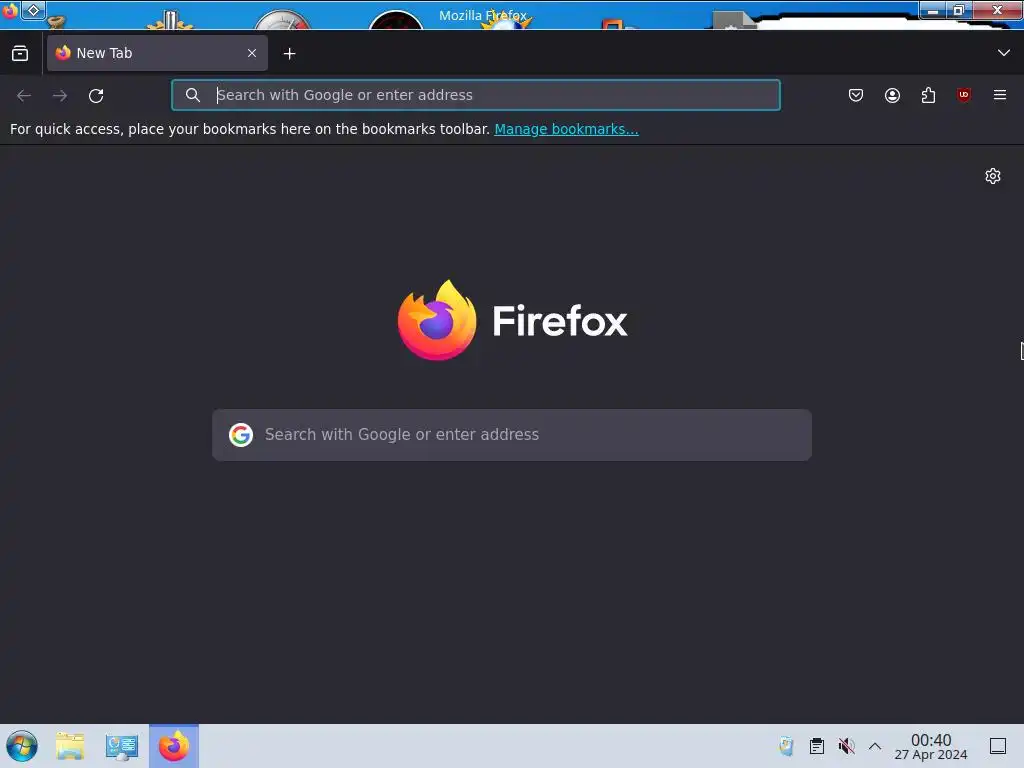Screen dimensions: 1024x768
Task: Open the control panel taskbar icon
Action: click(x=121, y=746)
